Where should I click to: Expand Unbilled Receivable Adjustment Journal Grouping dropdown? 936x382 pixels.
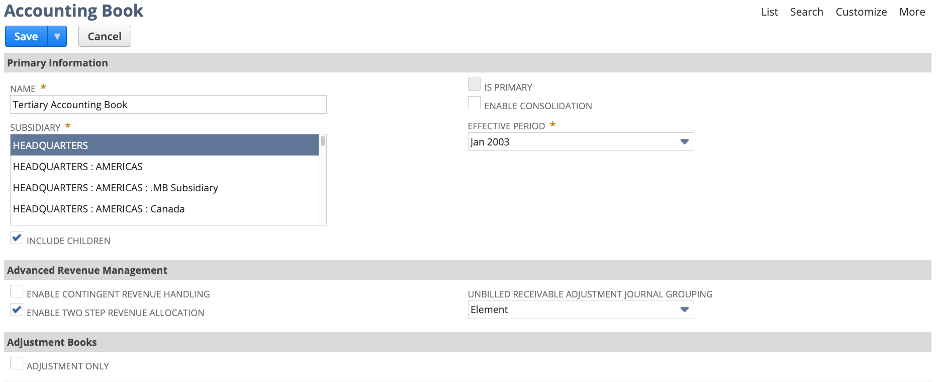pos(685,310)
